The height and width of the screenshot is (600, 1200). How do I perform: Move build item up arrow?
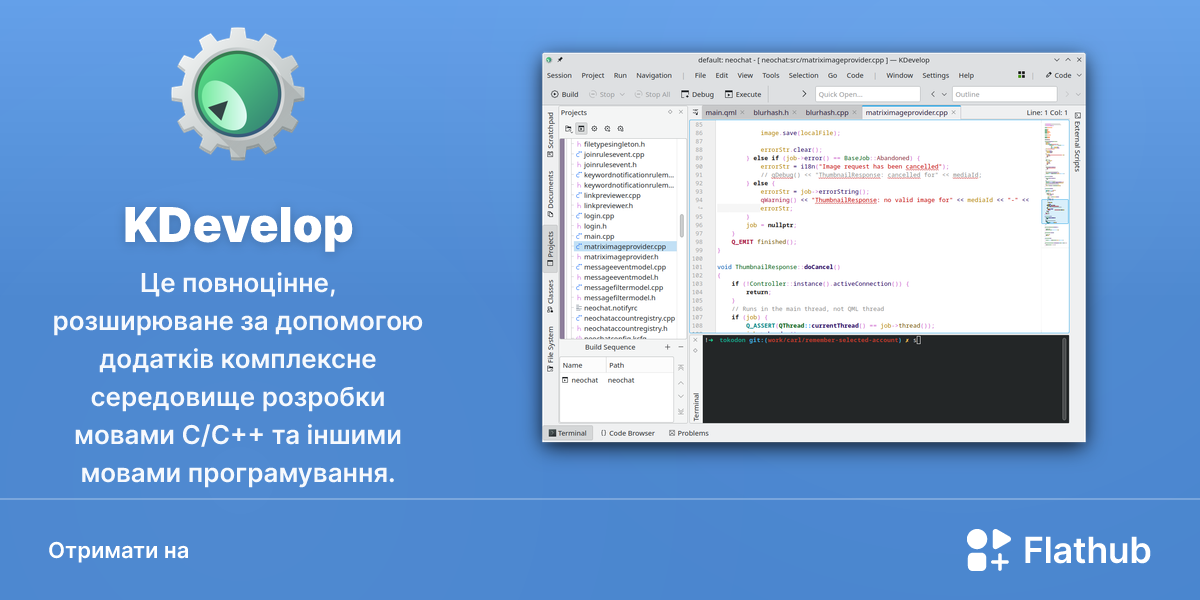click(682, 381)
